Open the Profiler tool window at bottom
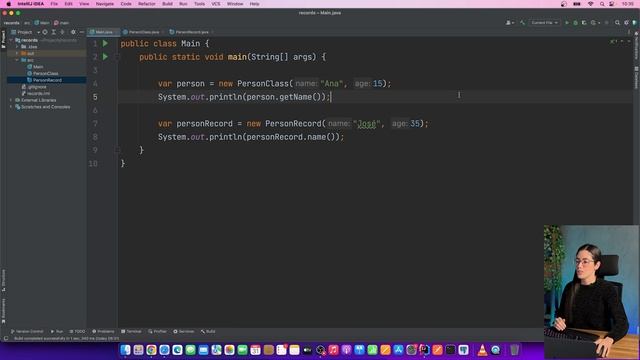This screenshot has height=360, width=640. click(x=158, y=331)
